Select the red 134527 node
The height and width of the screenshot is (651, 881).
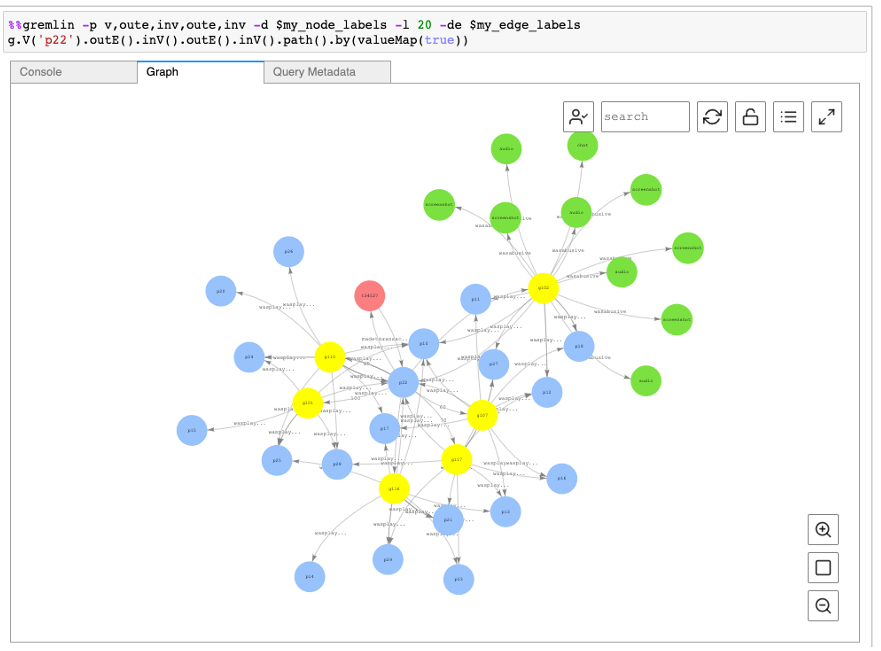(370, 295)
